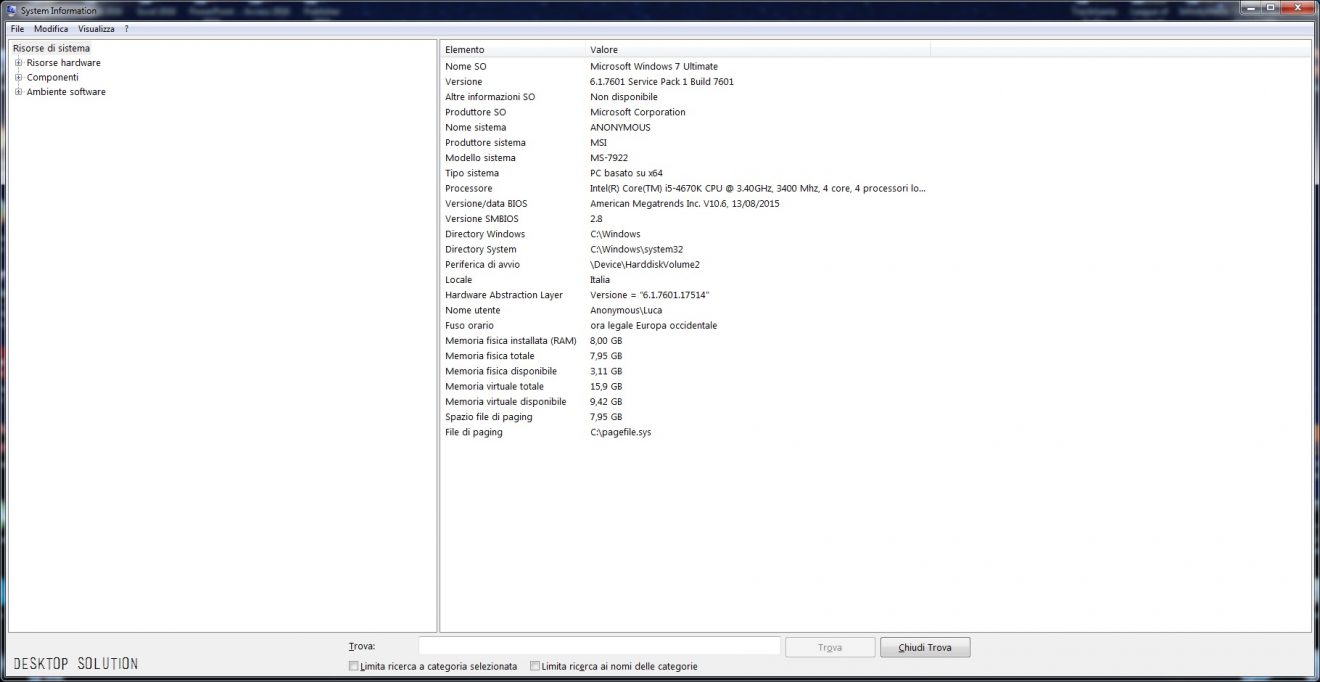Click the Microsoft Windows 7 Ultimate value
The width and height of the screenshot is (1320, 682).
[x=654, y=66]
